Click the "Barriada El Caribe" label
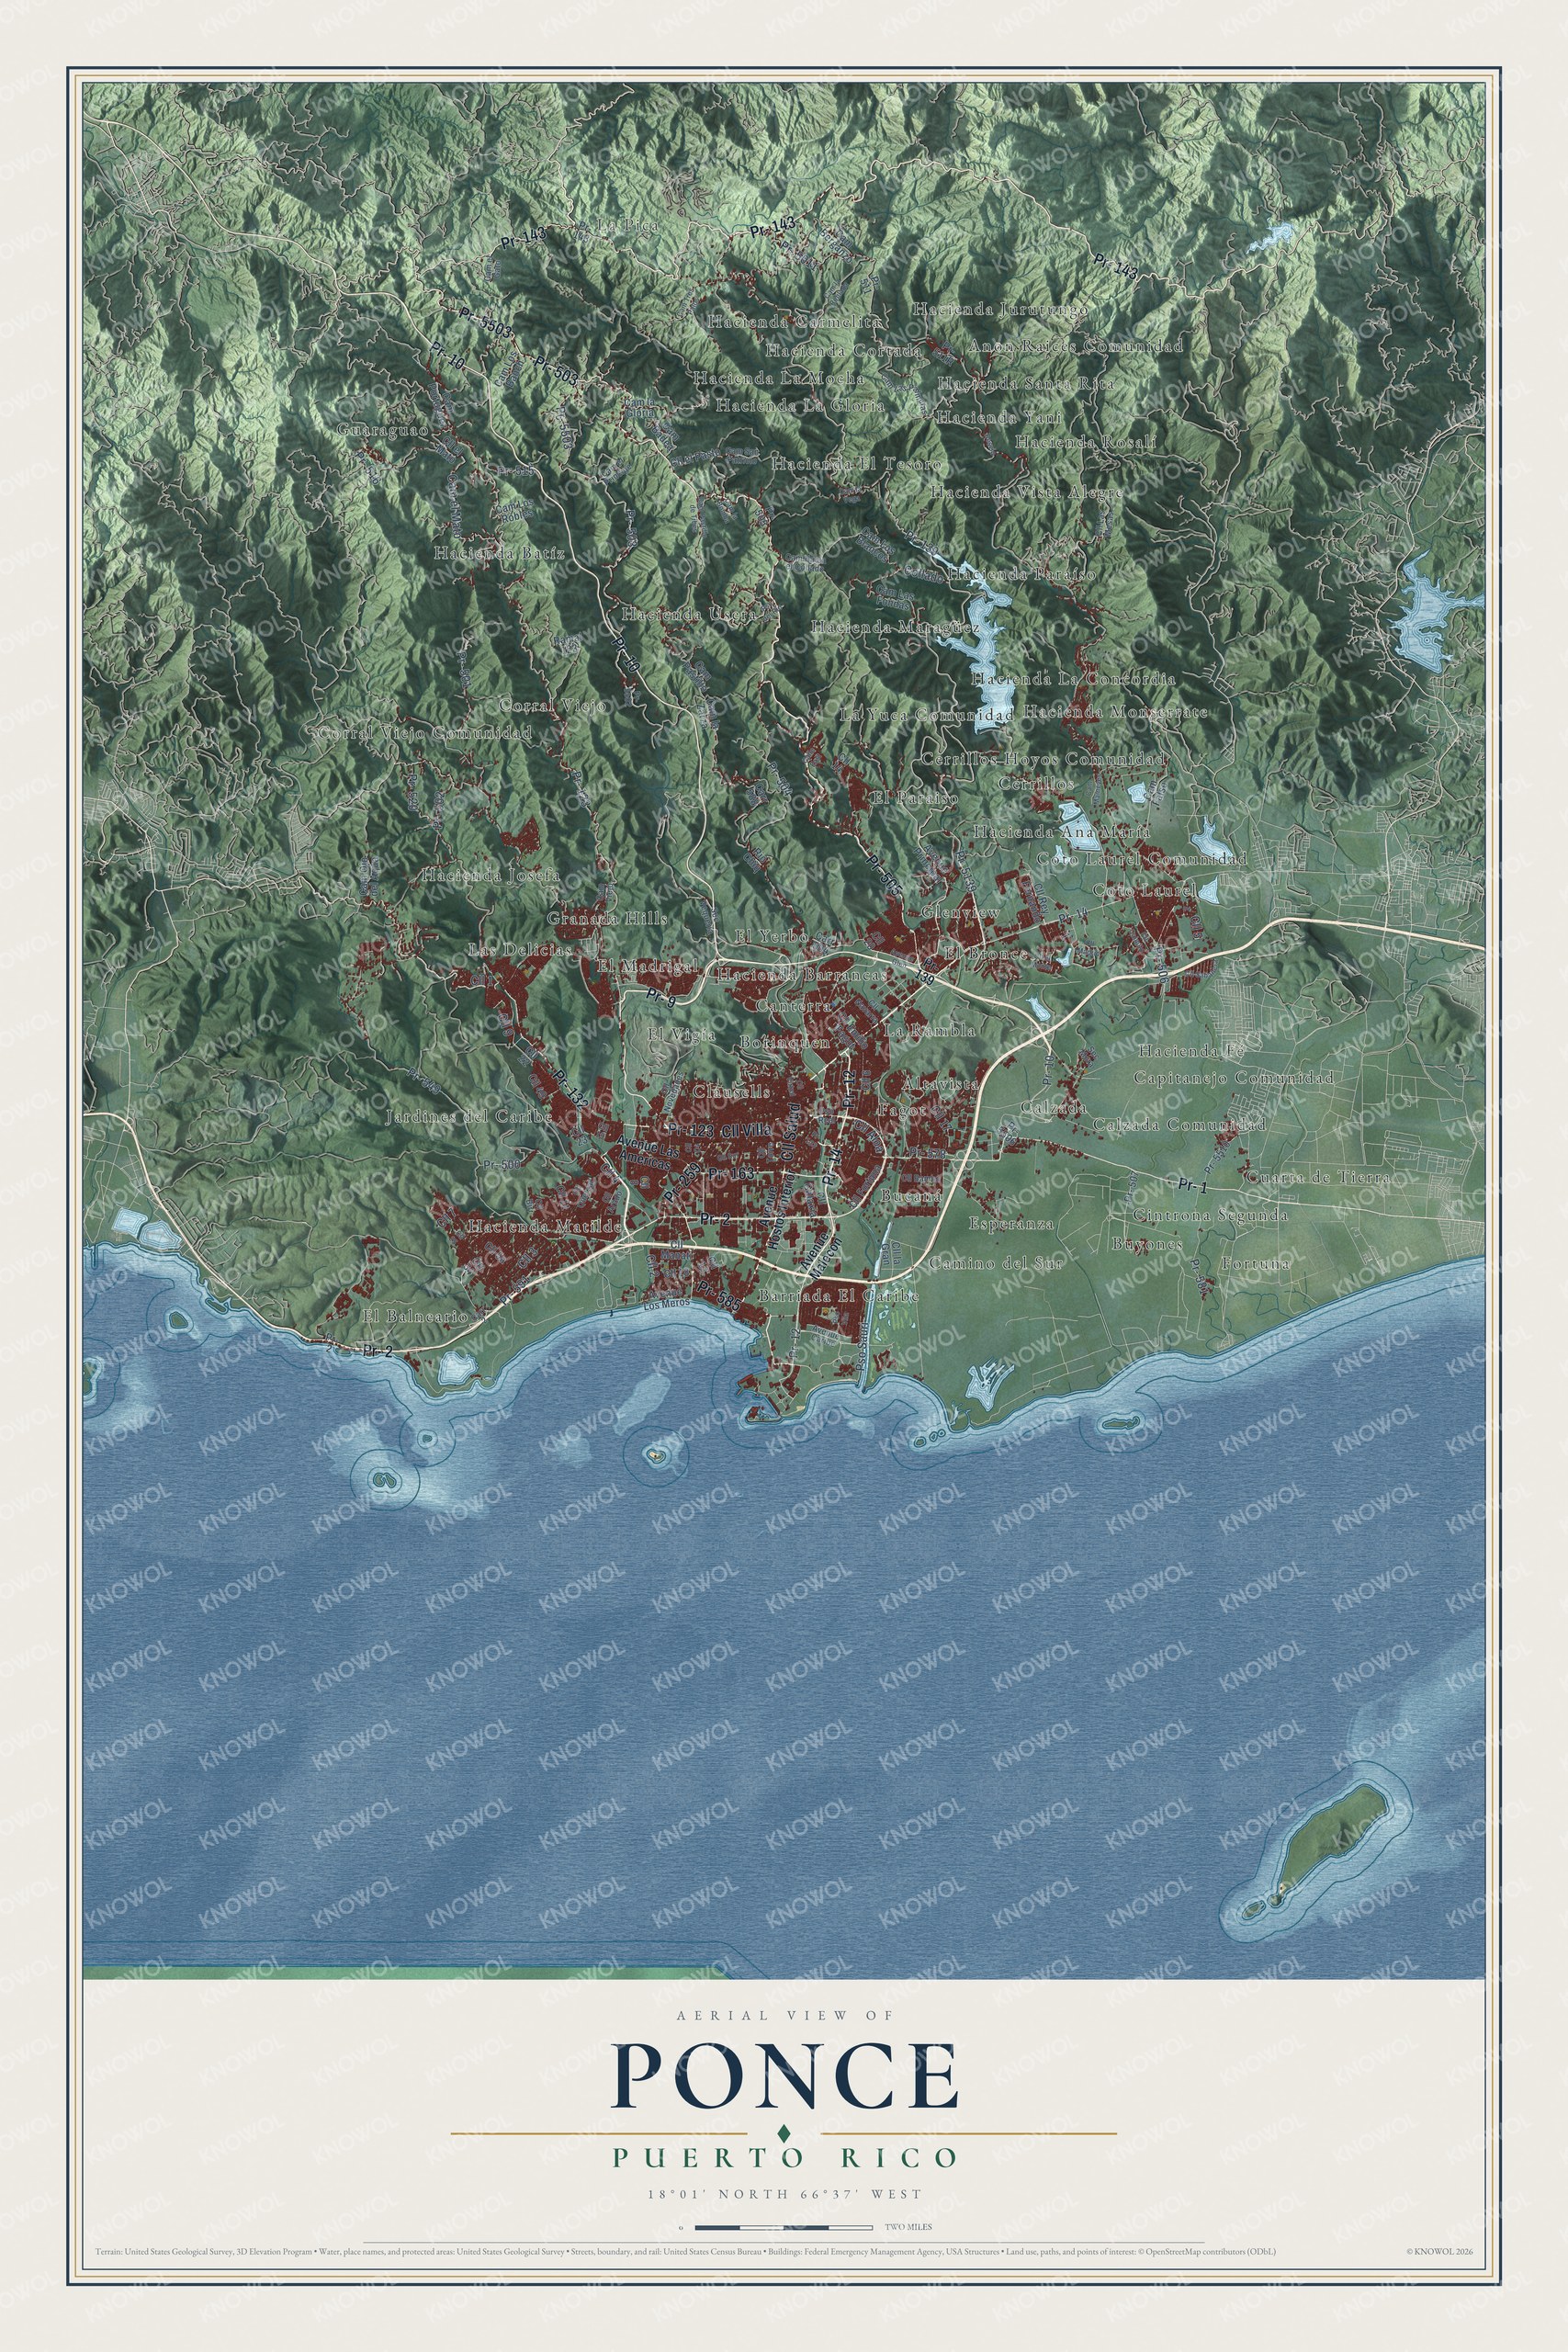Viewport: 1568px width, 2352px height. tap(838, 1295)
